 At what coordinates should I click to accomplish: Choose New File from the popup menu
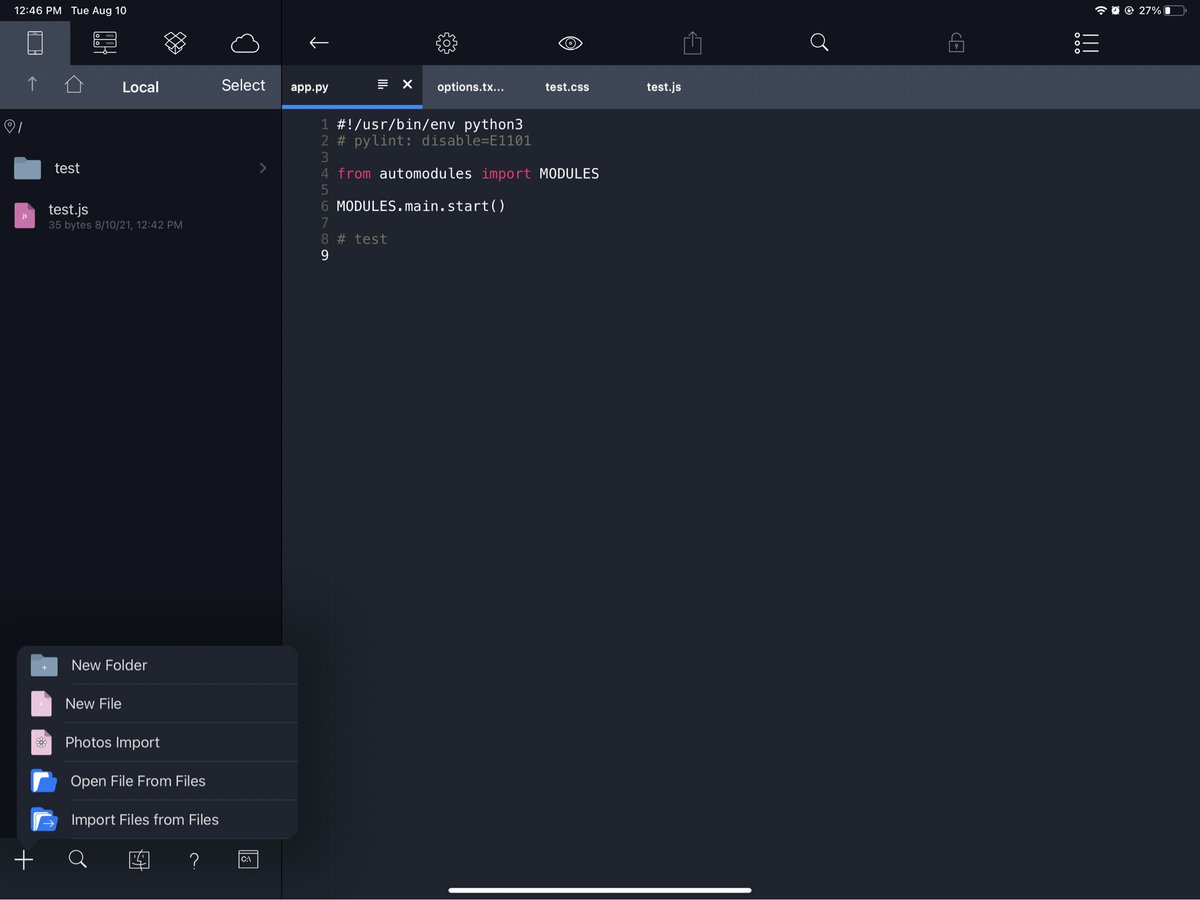coord(158,704)
